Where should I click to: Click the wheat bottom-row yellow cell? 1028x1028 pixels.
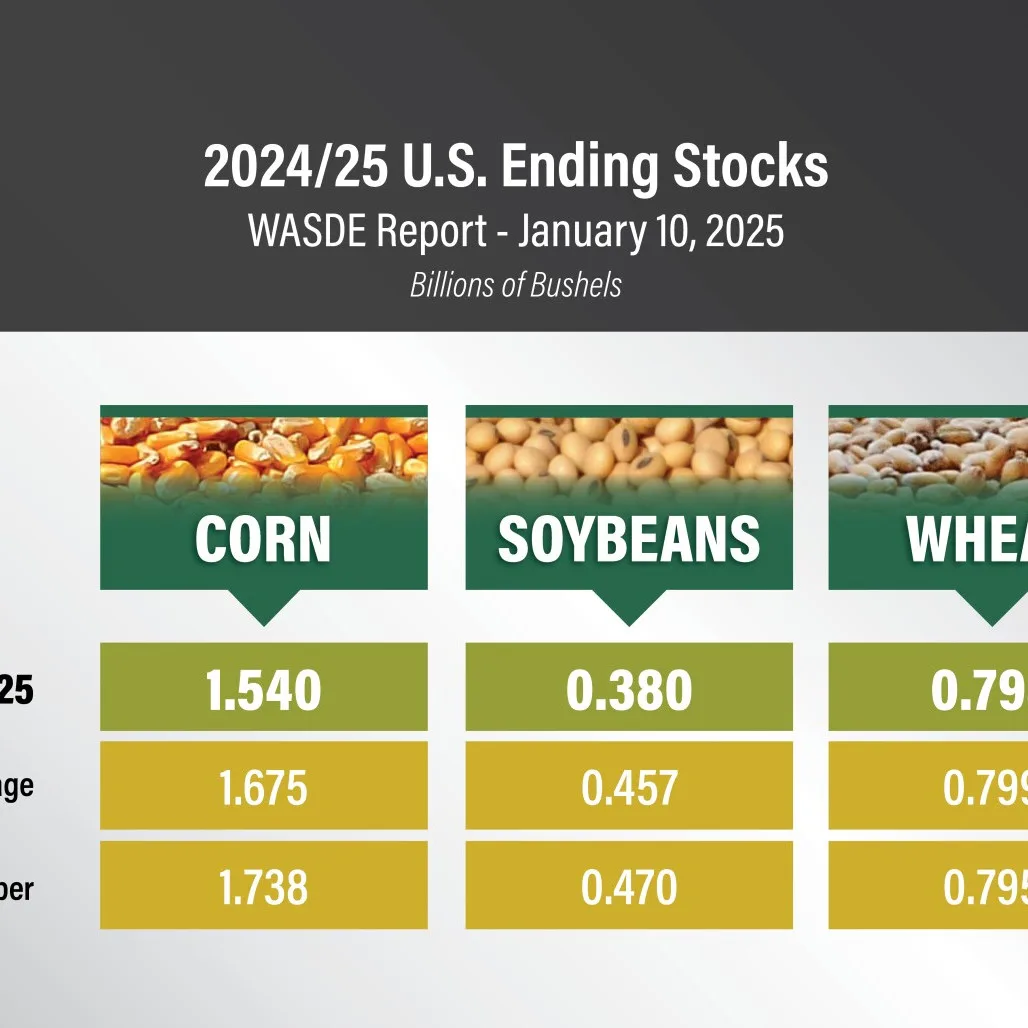coord(928,885)
